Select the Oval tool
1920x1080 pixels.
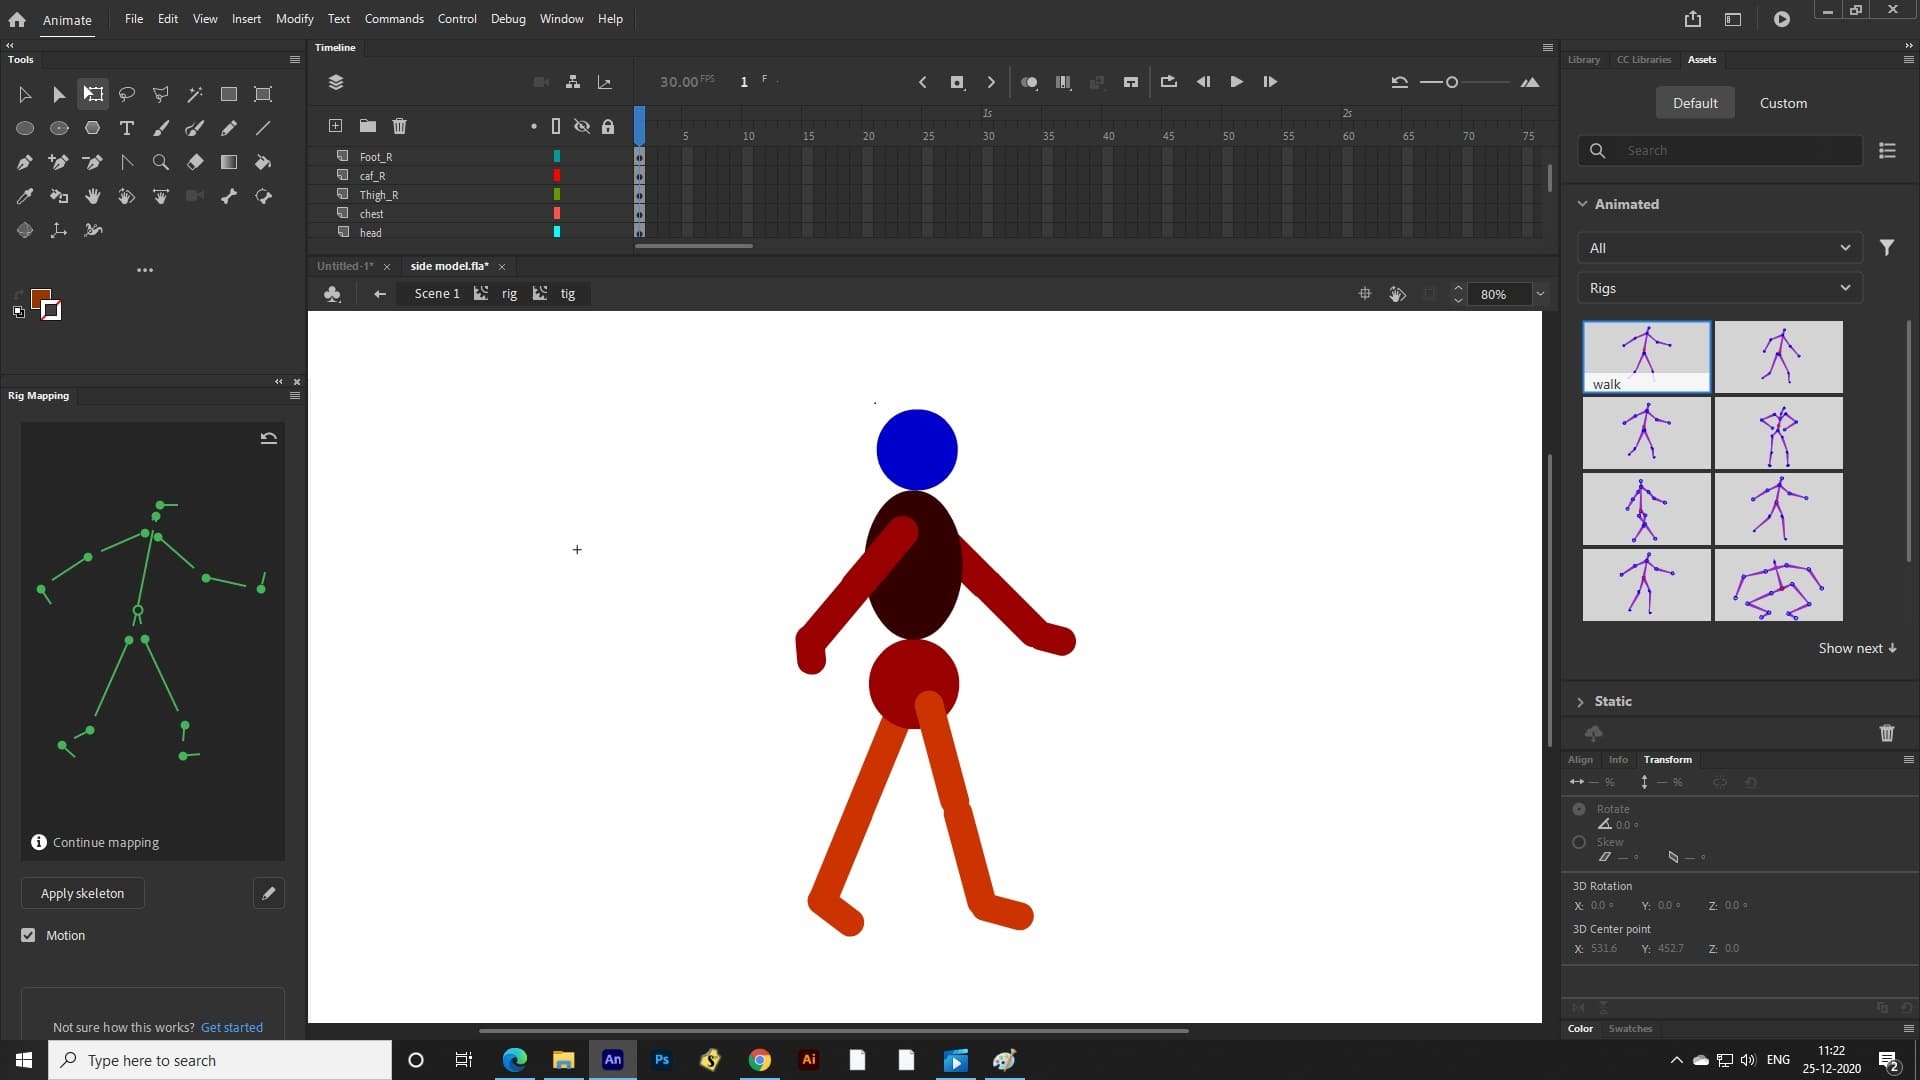[x=25, y=128]
